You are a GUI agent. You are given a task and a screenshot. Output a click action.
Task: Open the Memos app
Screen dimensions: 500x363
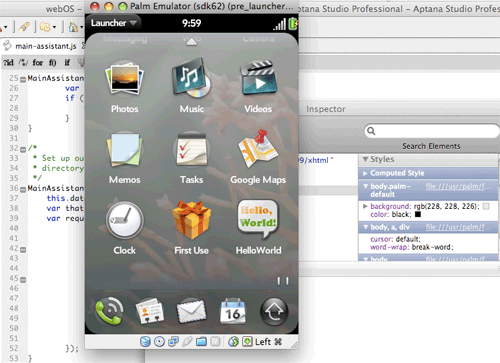coord(125,151)
